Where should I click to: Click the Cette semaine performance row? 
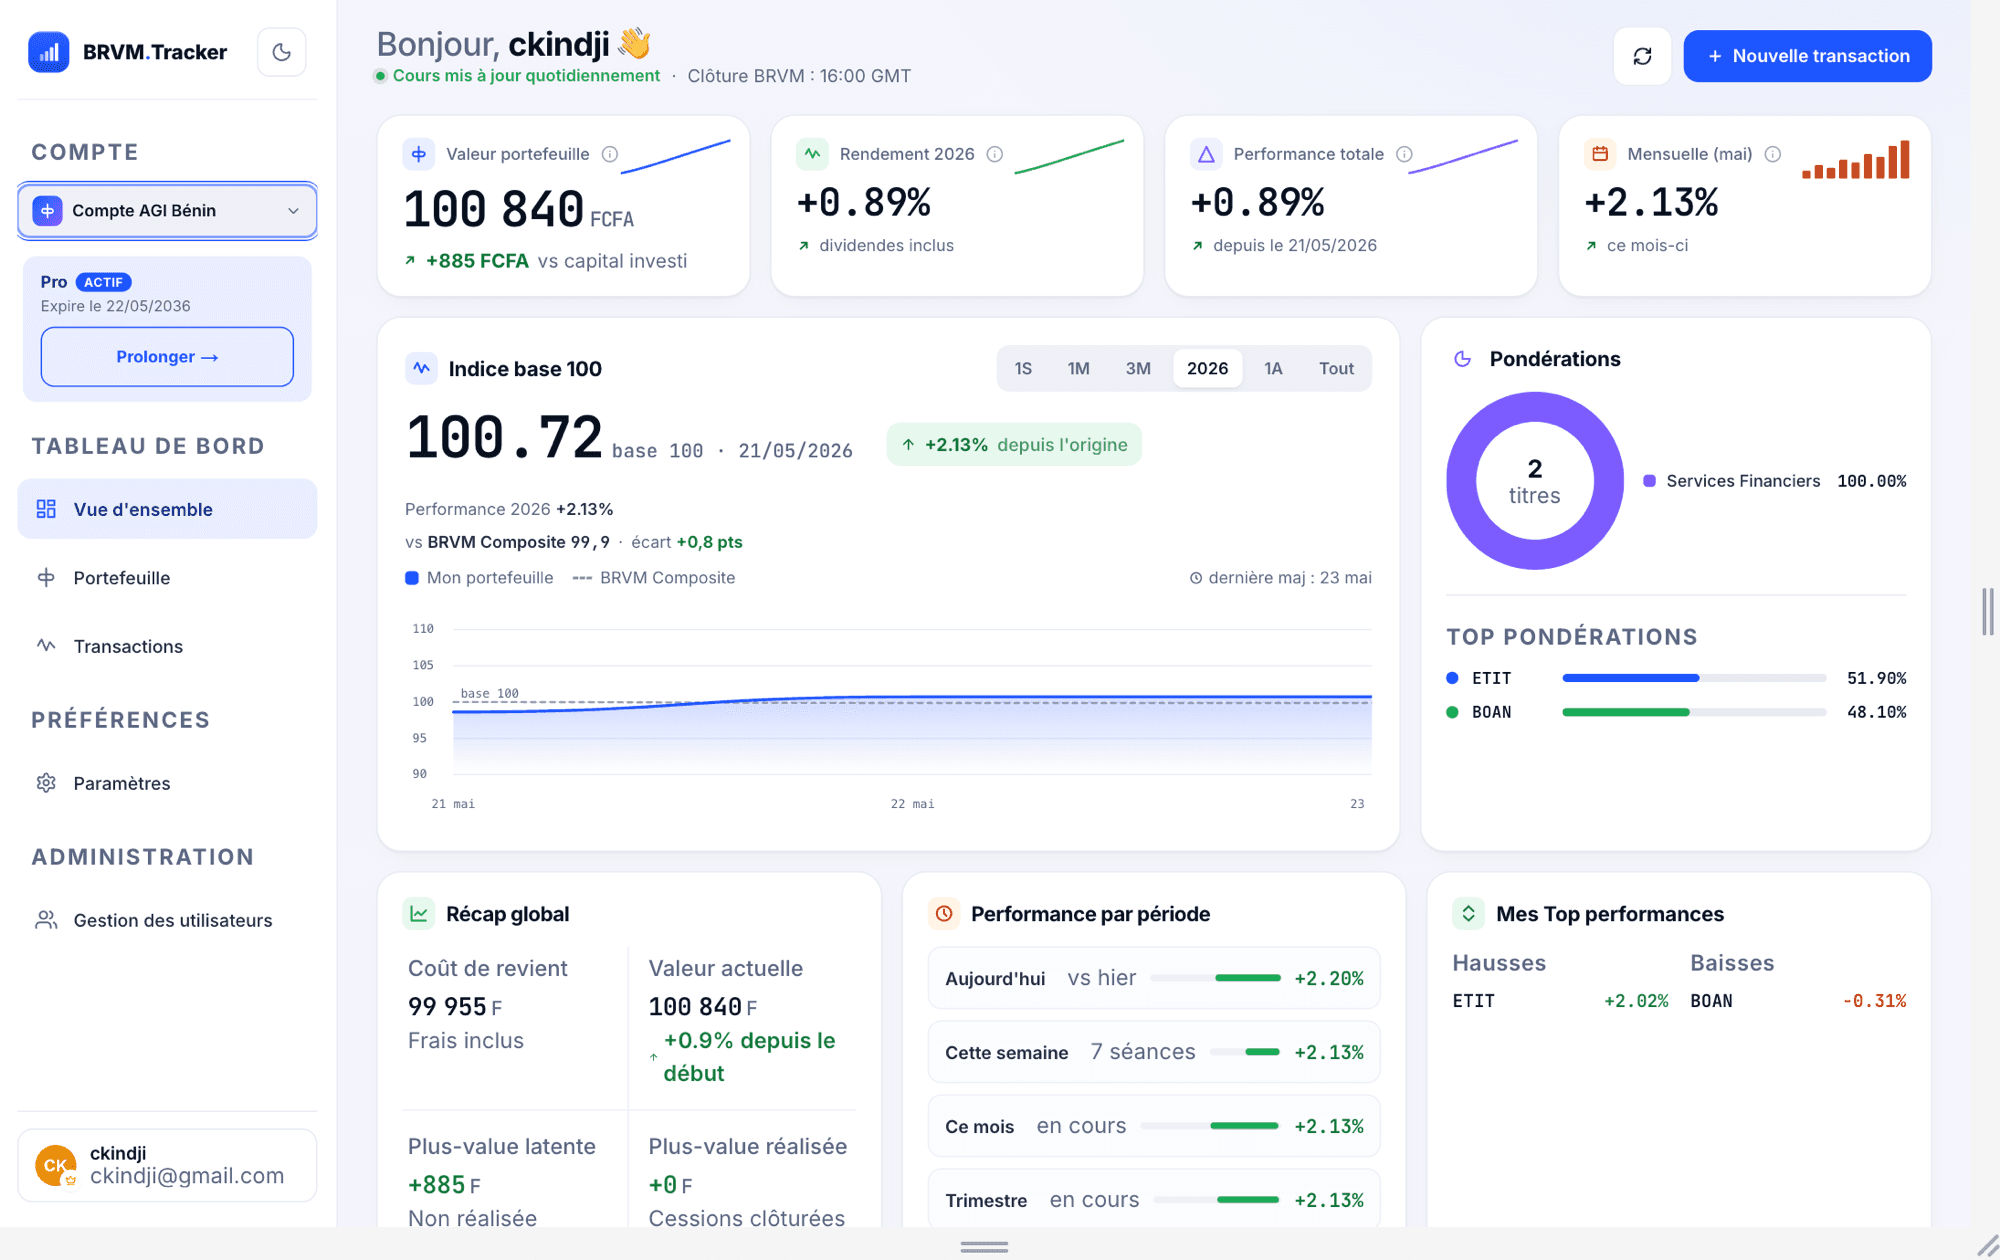(1154, 1052)
